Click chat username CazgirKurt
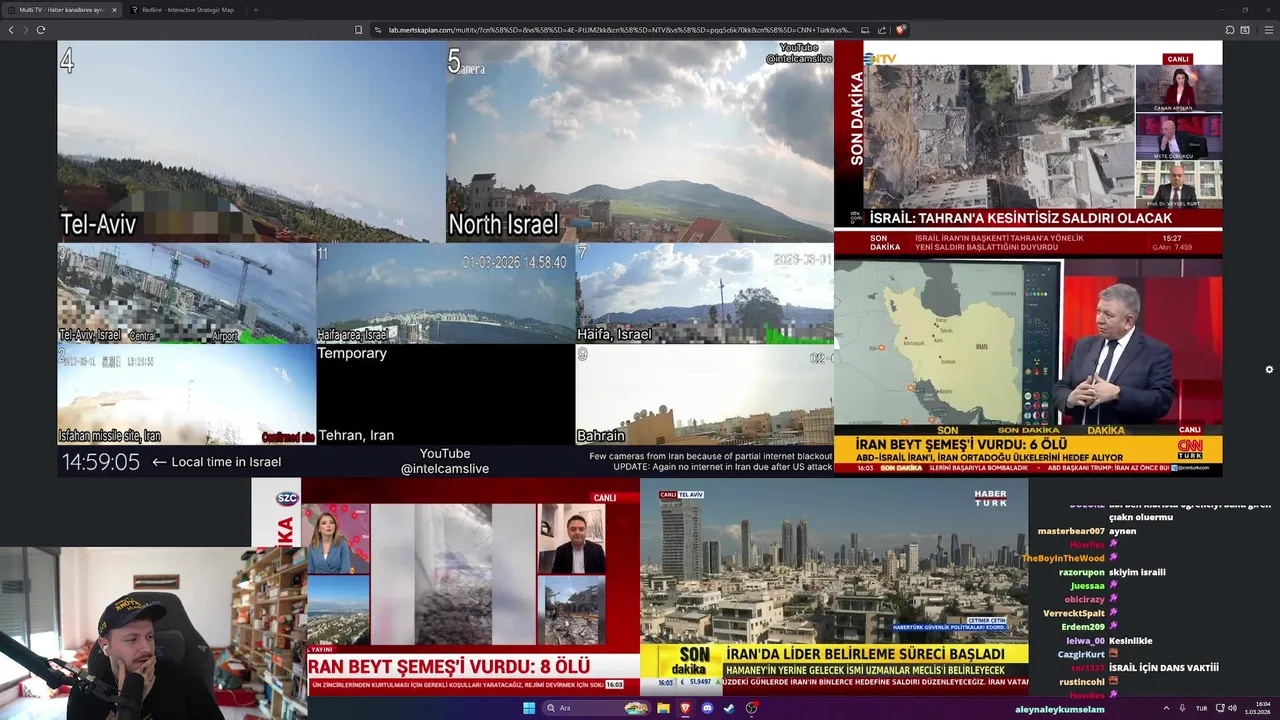1280x720 pixels. click(x=1081, y=654)
